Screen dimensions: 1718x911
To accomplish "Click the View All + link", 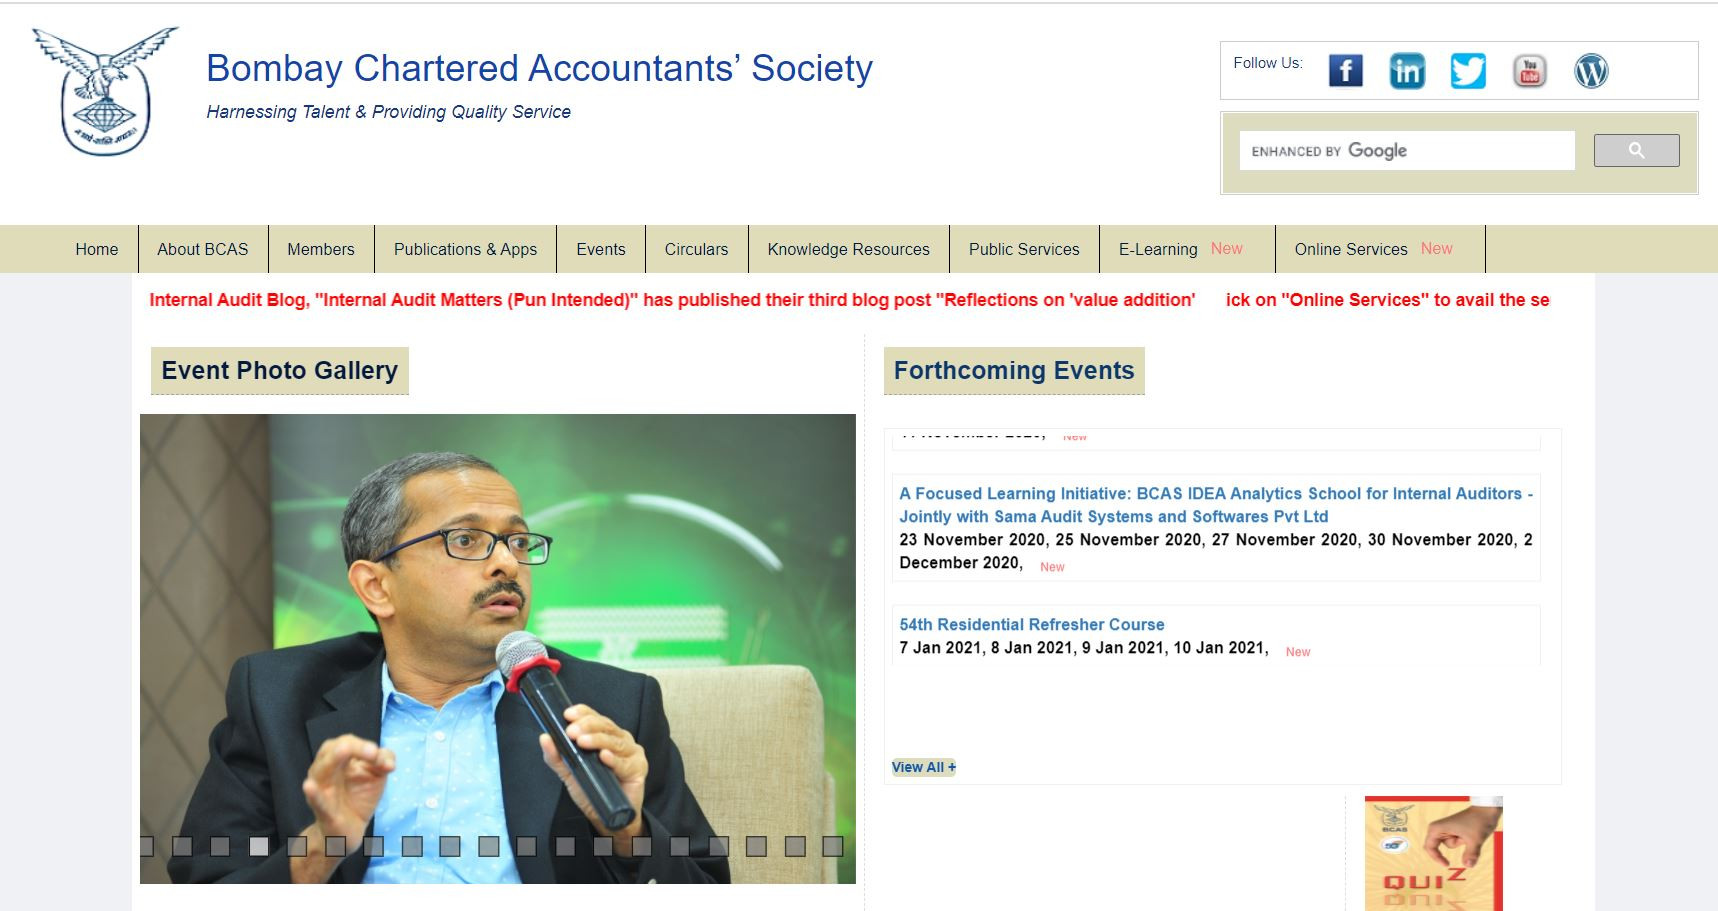I will coord(923,767).
